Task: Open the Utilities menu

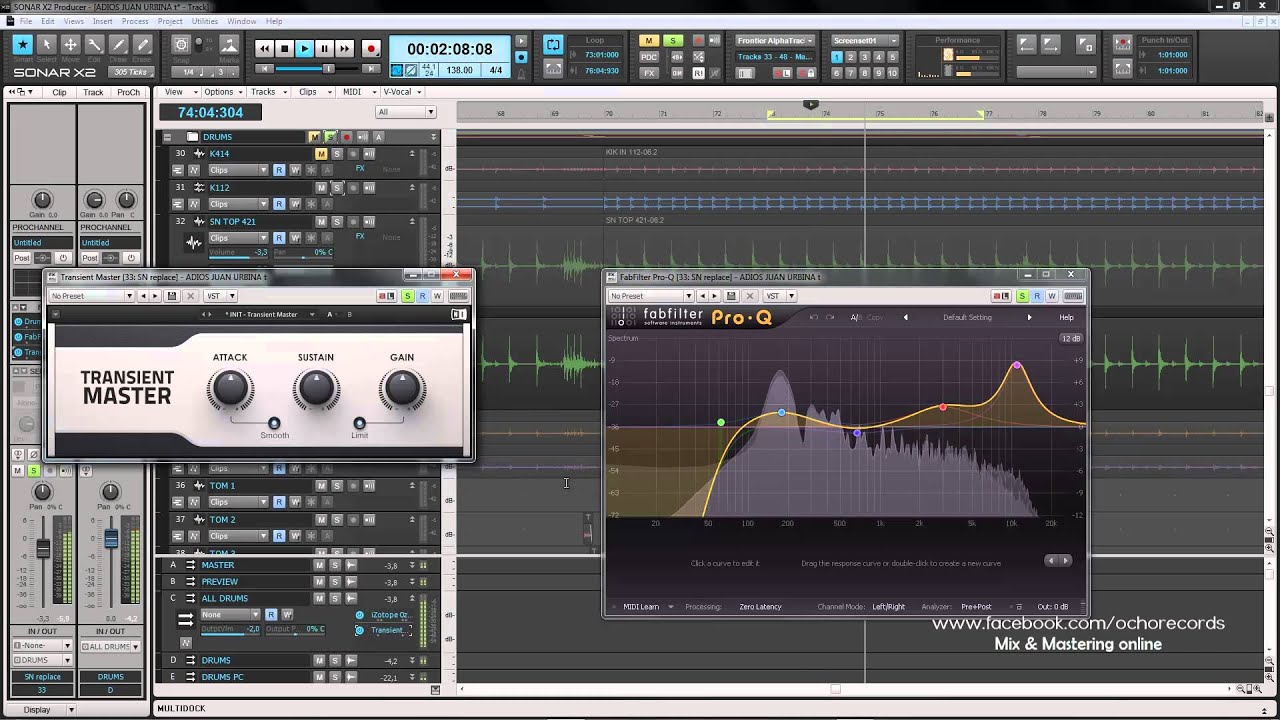Action: click(204, 21)
